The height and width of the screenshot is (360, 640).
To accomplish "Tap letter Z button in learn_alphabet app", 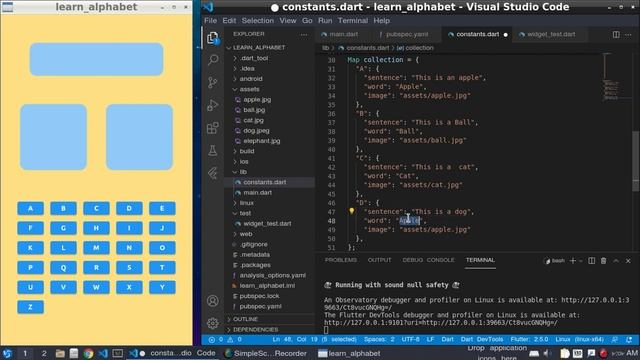I will [31, 307].
